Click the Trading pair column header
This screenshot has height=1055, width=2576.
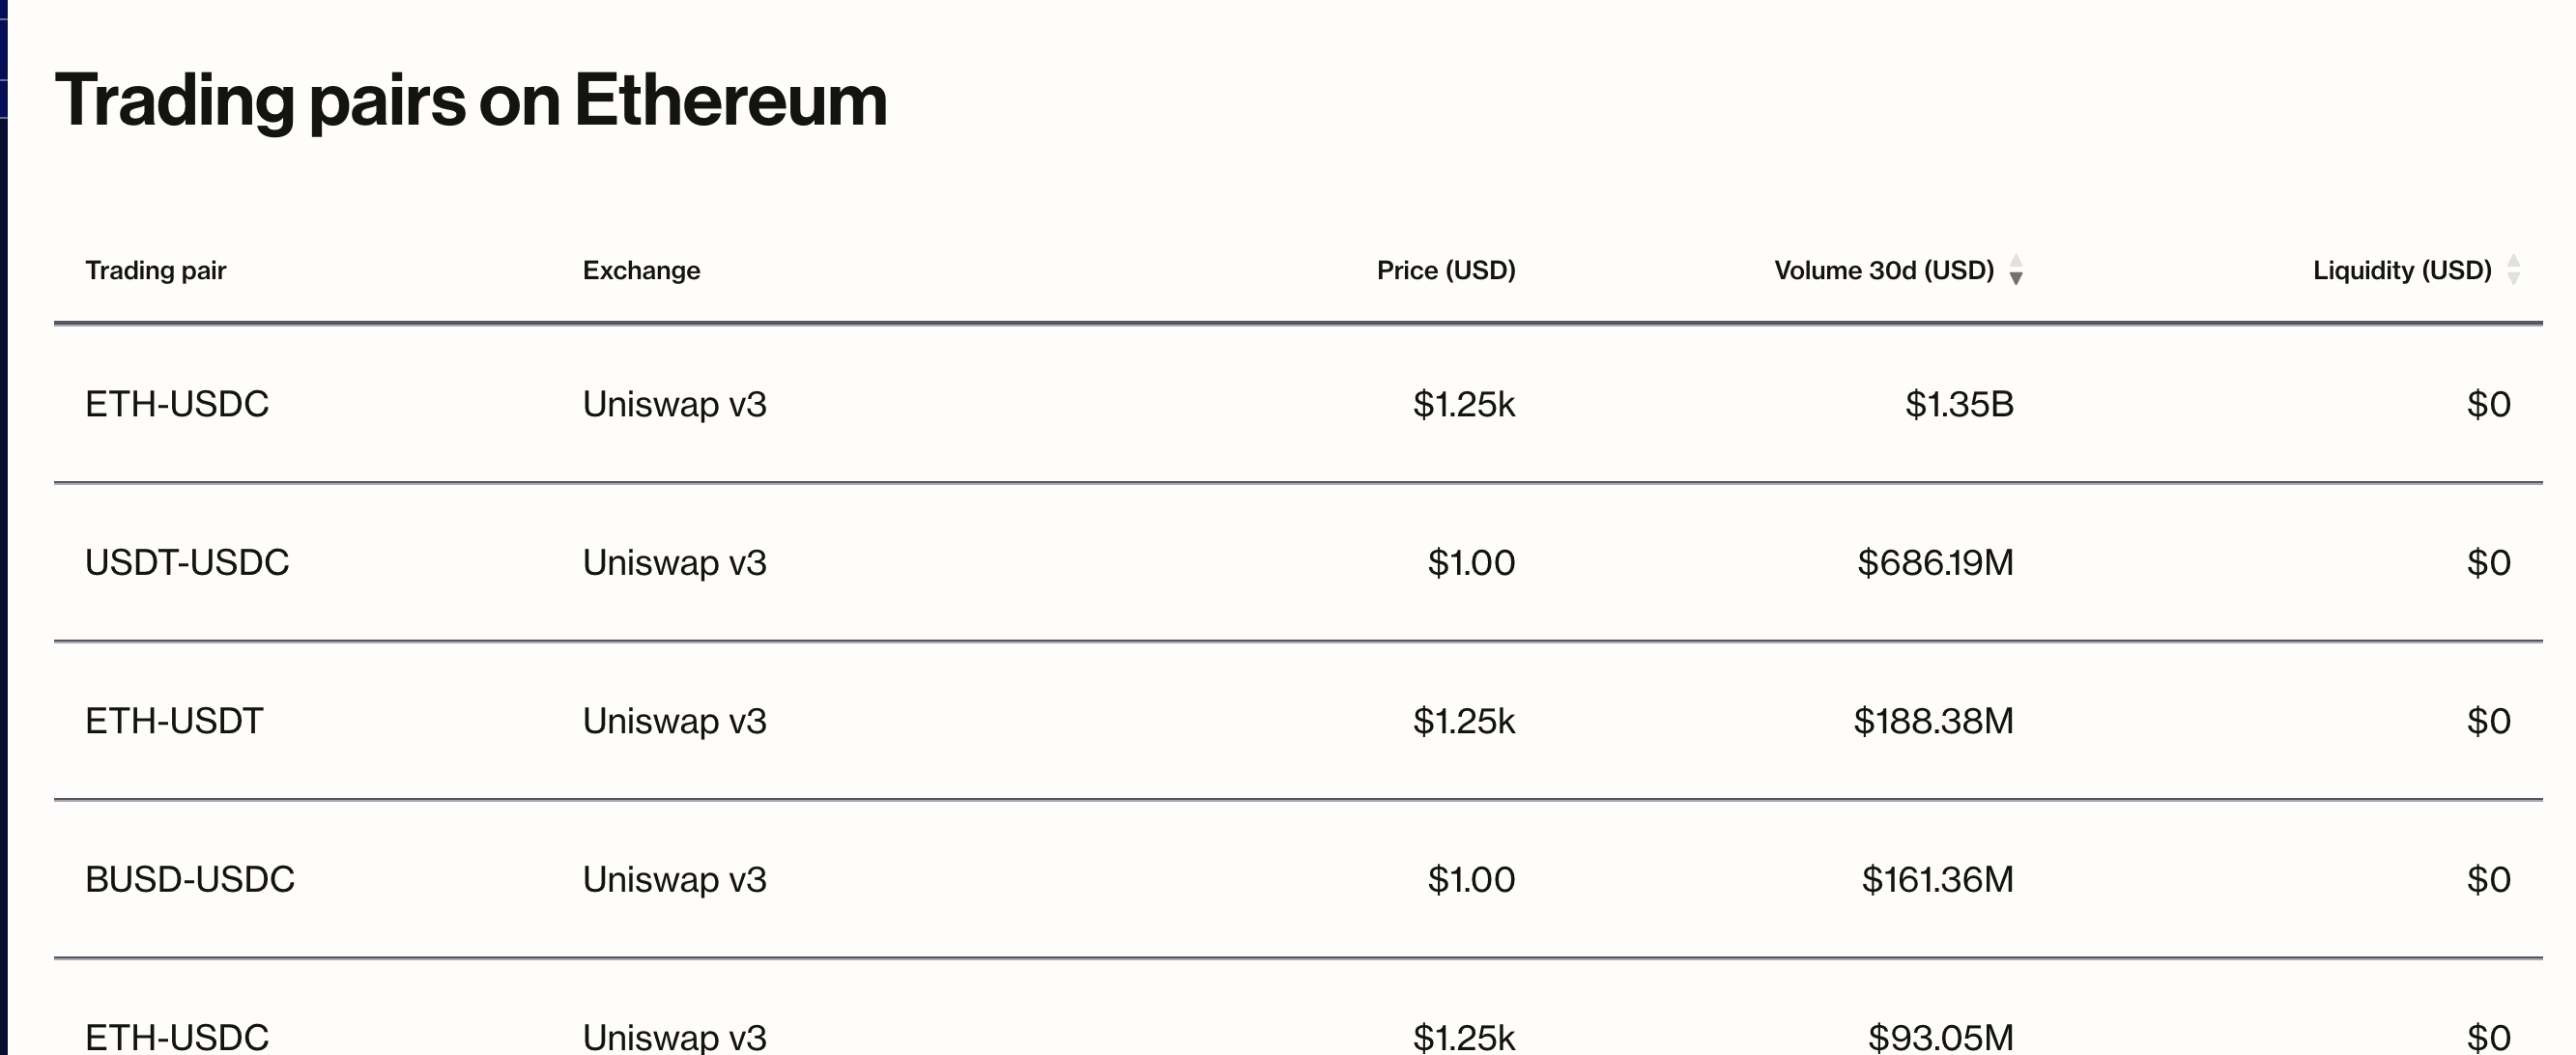[x=156, y=270]
